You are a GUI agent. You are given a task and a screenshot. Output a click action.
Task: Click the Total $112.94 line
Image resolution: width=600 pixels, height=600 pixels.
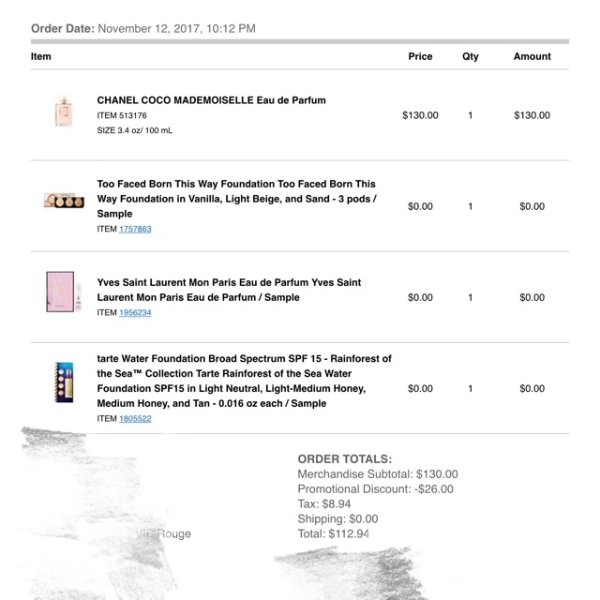click(x=333, y=534)
